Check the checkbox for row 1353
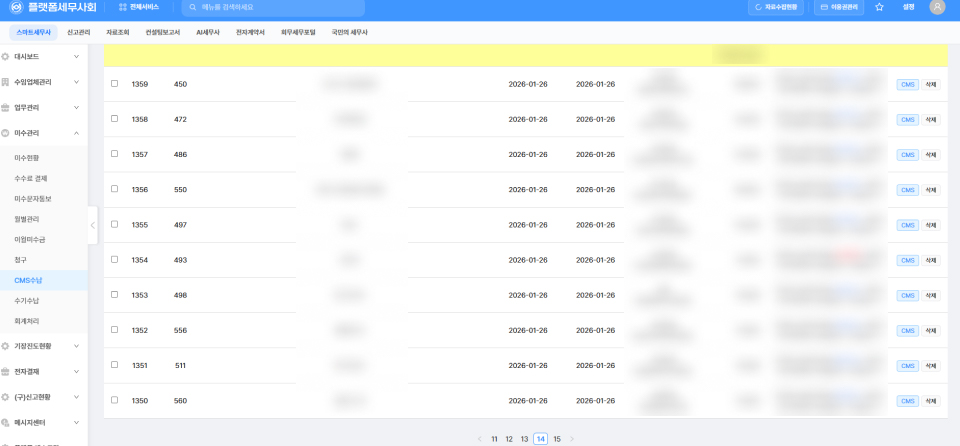Image resolution: width=960 pixels, height=446 pixels. [114, 294]
